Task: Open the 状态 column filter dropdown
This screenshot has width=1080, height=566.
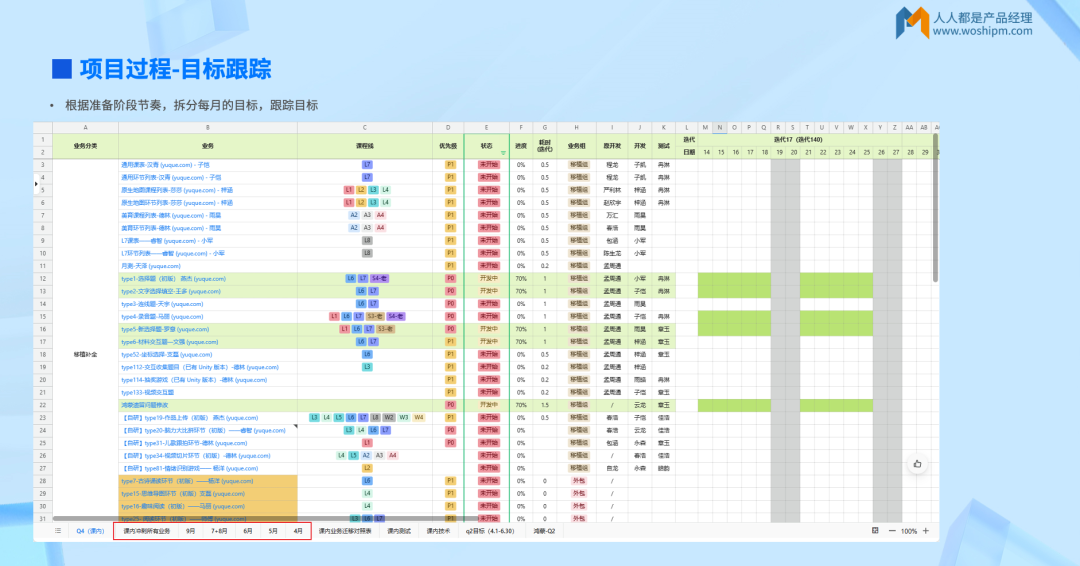Action: pos(502,152)
